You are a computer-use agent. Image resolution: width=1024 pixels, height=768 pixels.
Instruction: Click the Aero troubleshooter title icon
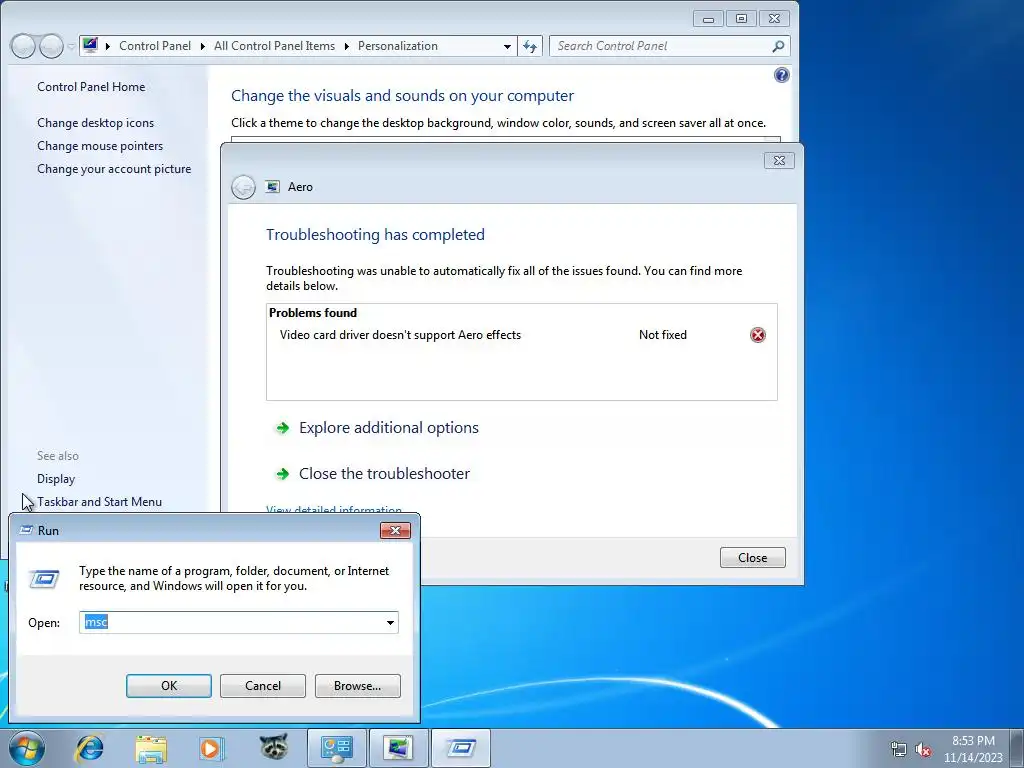point(272,187)
